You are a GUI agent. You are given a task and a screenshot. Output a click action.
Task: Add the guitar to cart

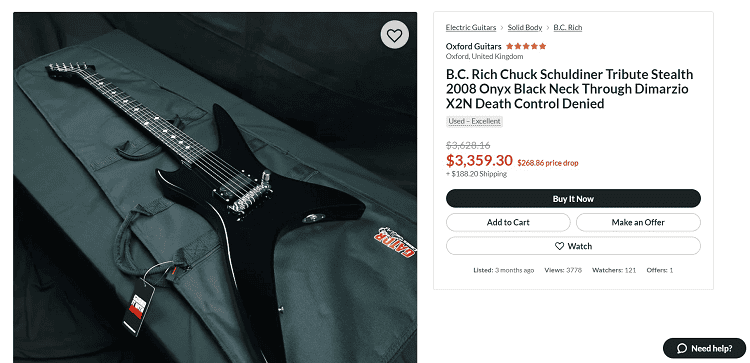[x=508, y=222]
